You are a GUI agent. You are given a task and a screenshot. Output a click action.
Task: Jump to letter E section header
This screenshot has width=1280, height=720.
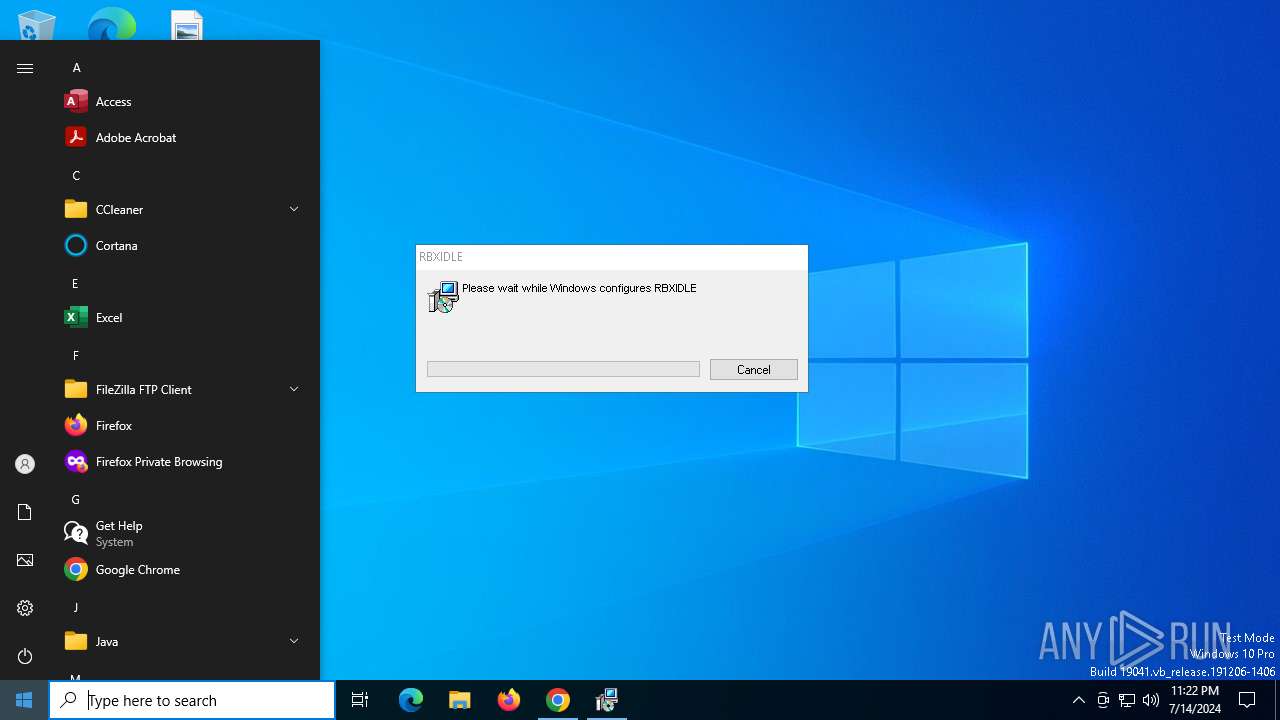click(x=75, y=284)
